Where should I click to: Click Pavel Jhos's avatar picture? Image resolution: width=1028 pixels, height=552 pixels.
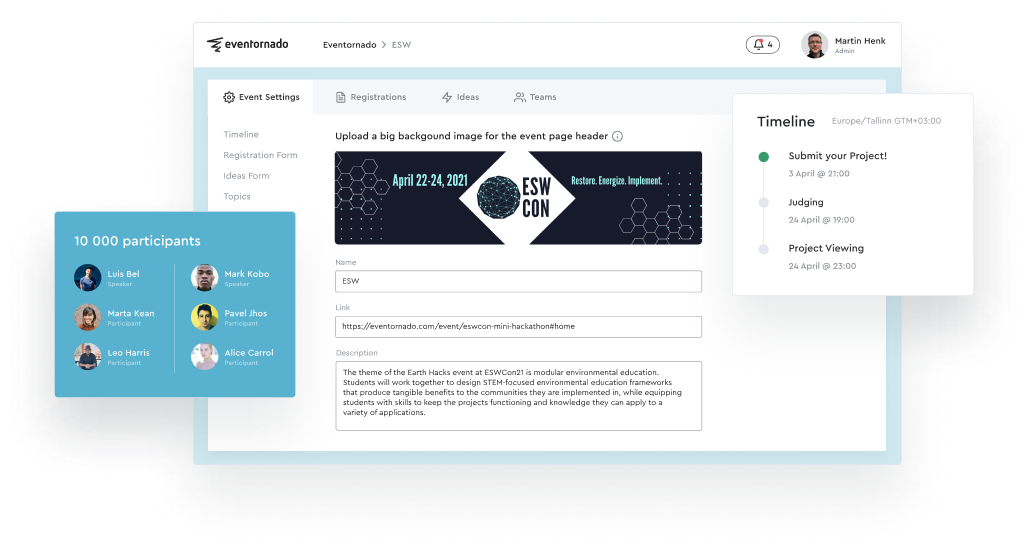[204, 317]
